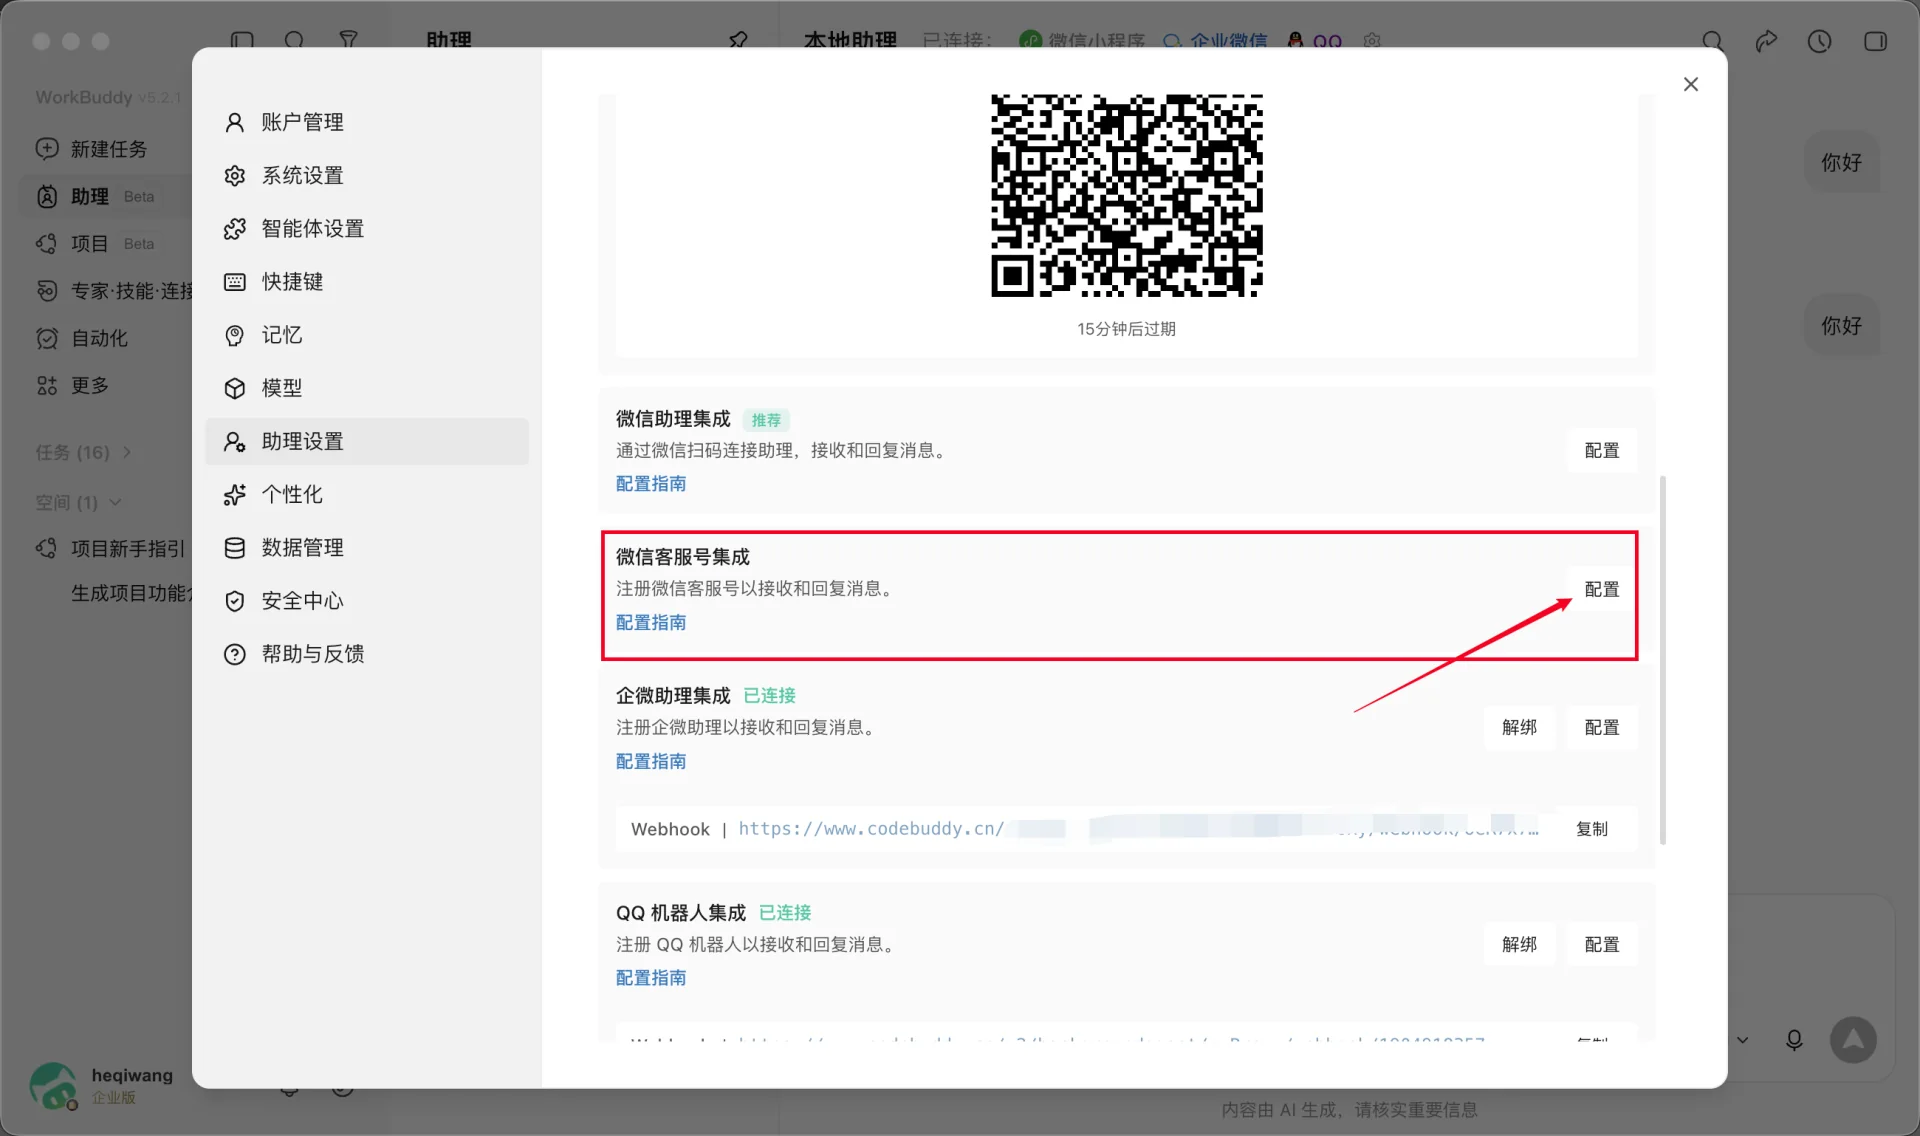
Task: Click 配置 for 微信助理集成
Action: point(1601,451)
